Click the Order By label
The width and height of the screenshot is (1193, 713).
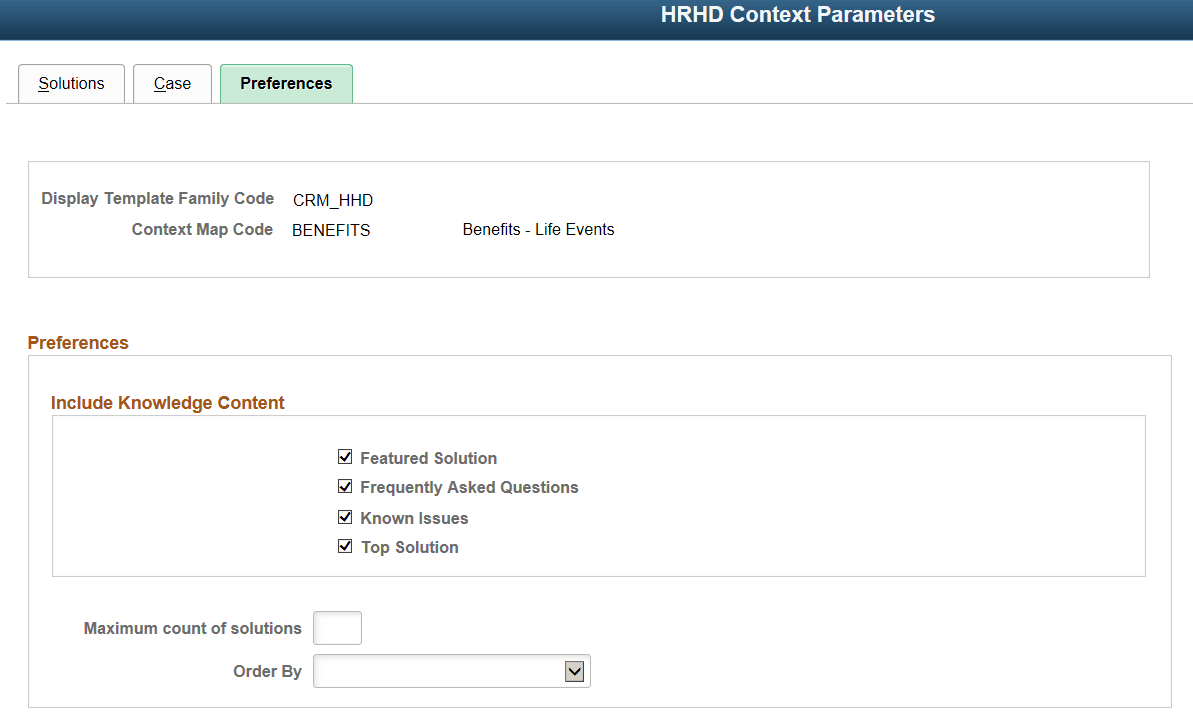tap(267, 671)
